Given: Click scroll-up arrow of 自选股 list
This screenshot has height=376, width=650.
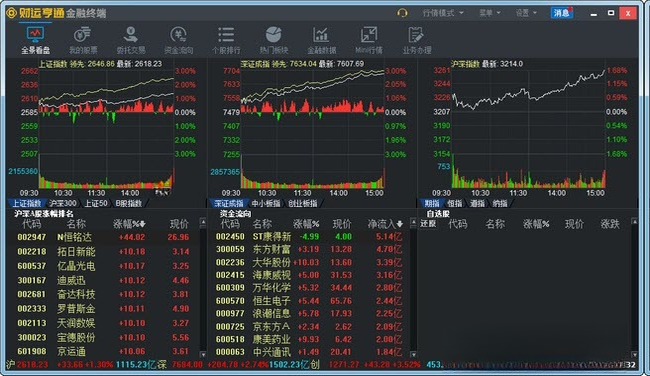Looking at the screenshot, I should point(634,222).
